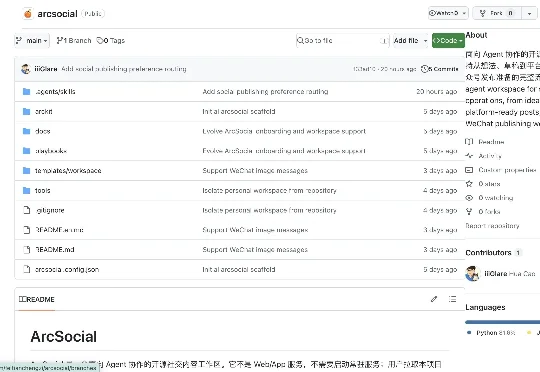
Task: Click folder icon beside .agents/skills
Action: click(27, 91)
